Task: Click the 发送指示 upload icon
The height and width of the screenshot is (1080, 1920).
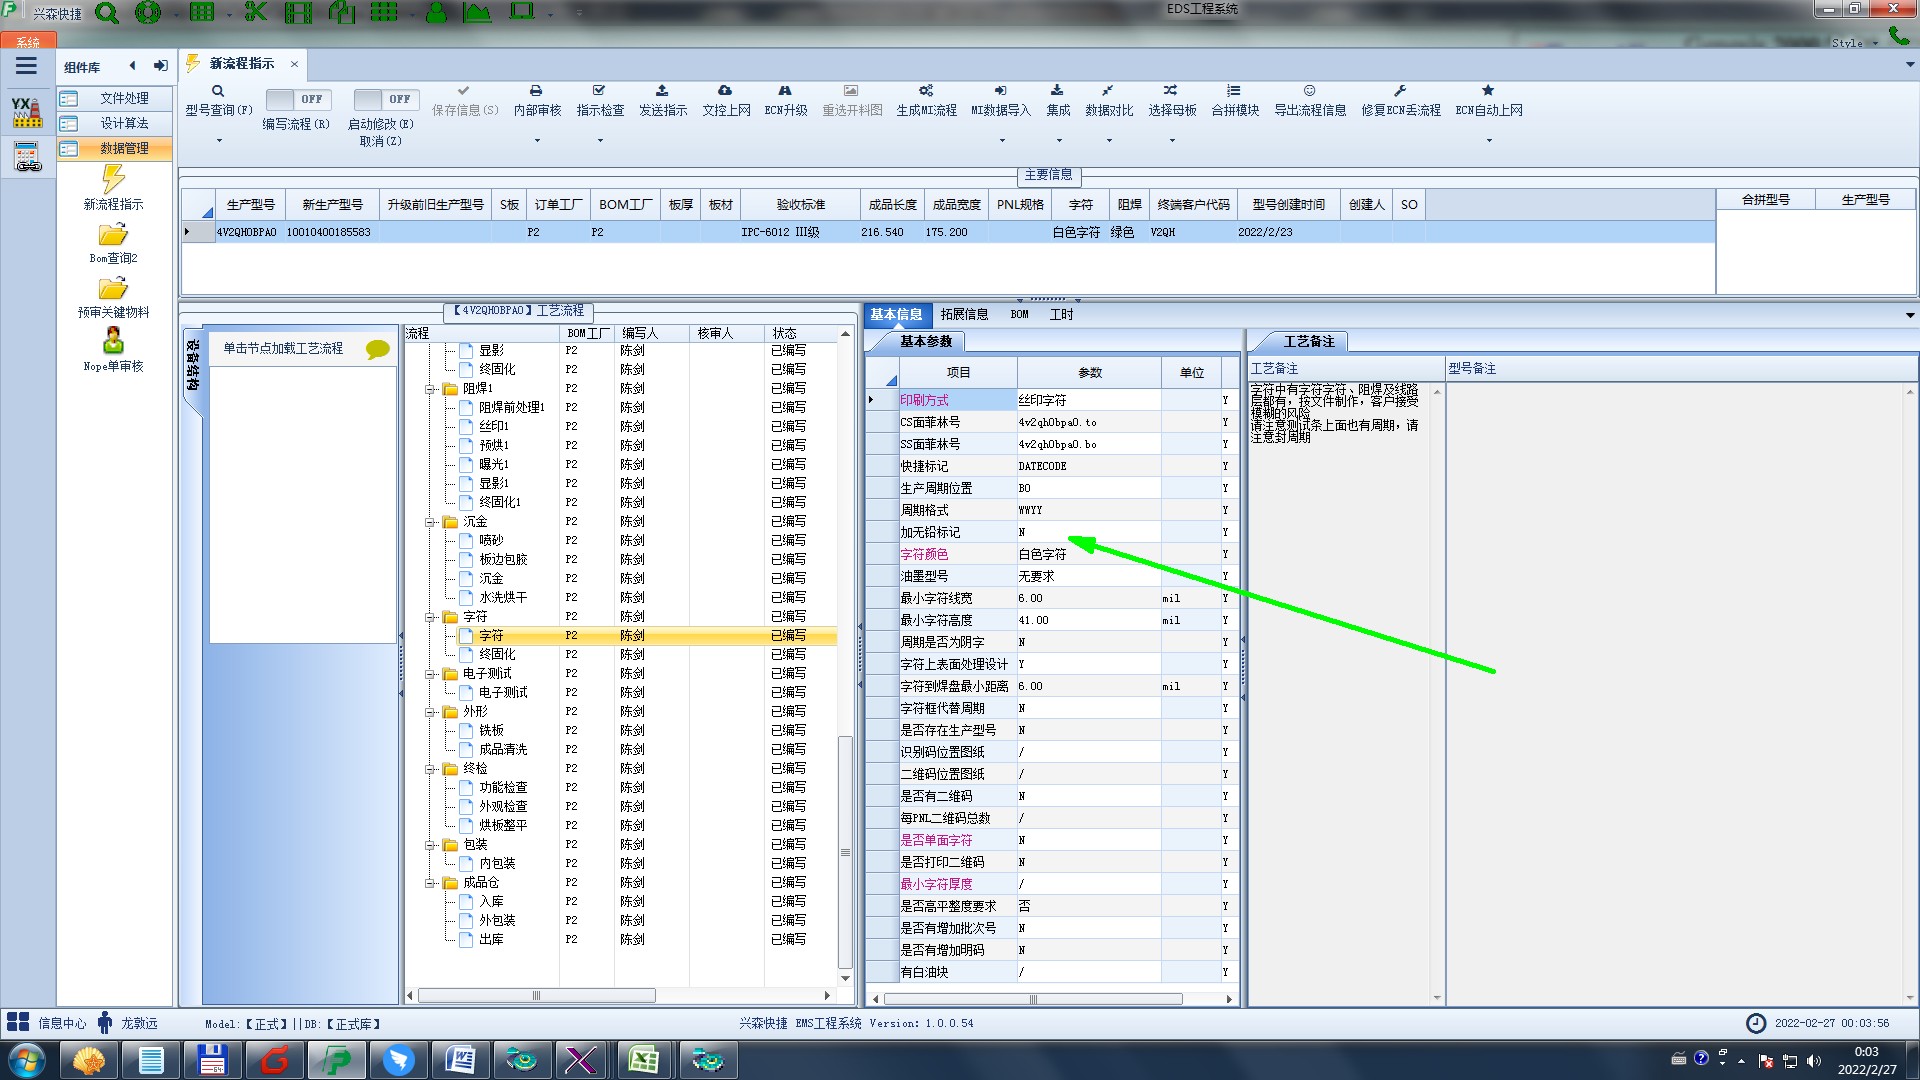Action: [x=662, y=91]
